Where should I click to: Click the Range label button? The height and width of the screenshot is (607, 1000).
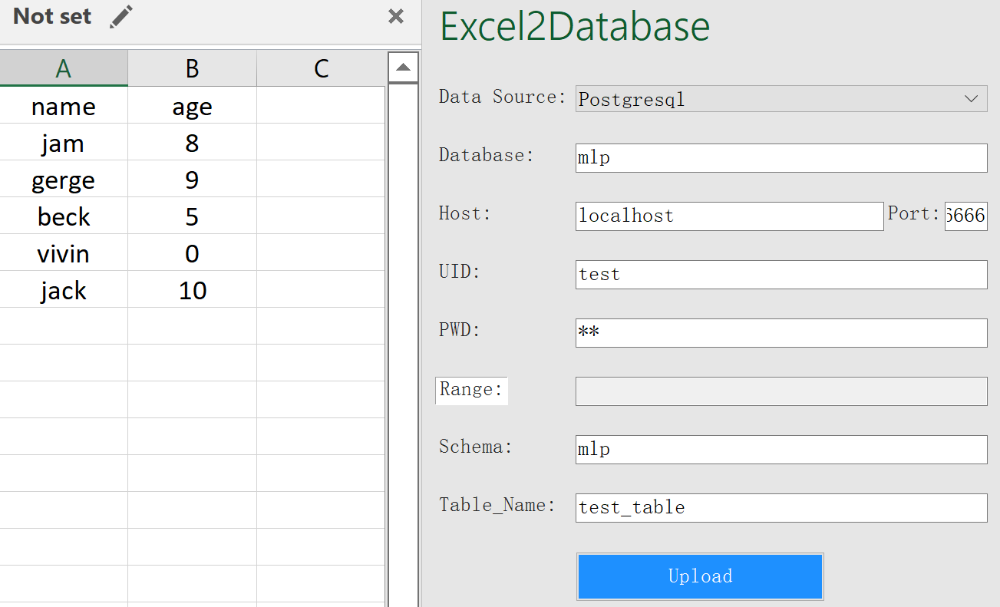pyautogui.click(x=471, y=390)
